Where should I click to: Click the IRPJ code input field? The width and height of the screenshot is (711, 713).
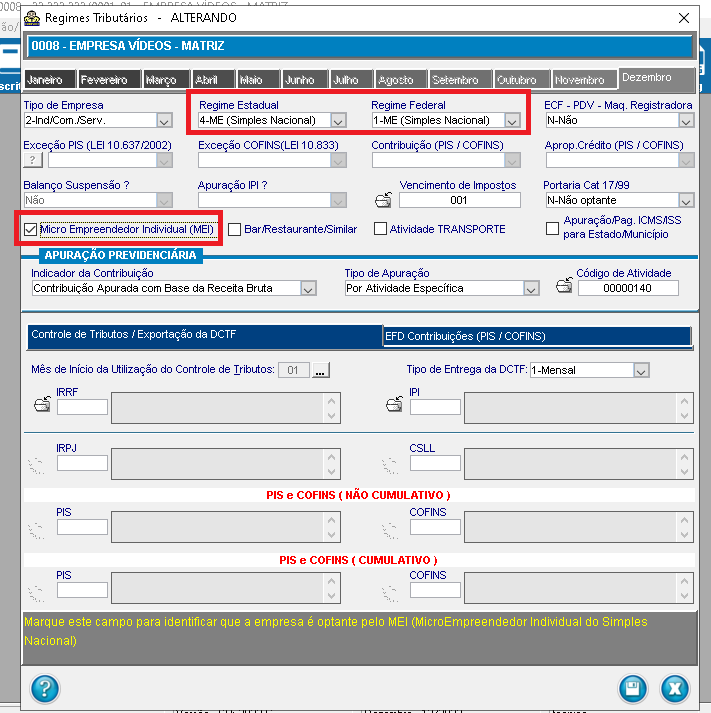point(82,463)
